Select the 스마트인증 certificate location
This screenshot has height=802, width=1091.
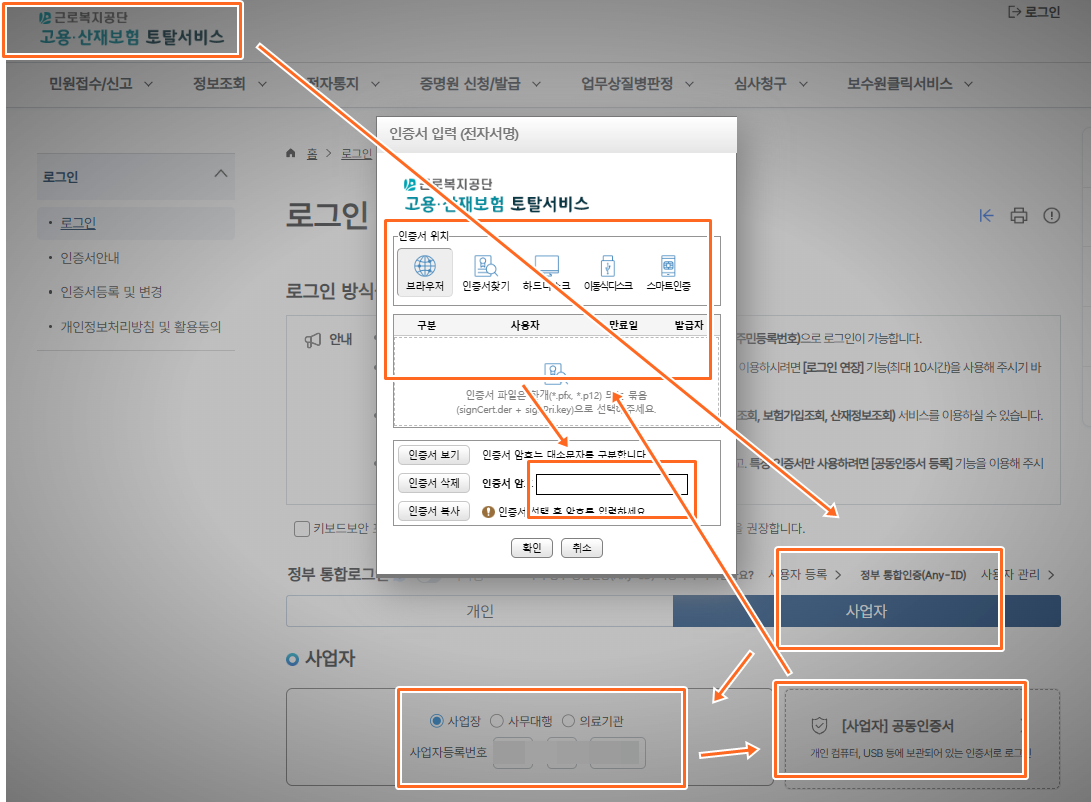pos(668,272)
